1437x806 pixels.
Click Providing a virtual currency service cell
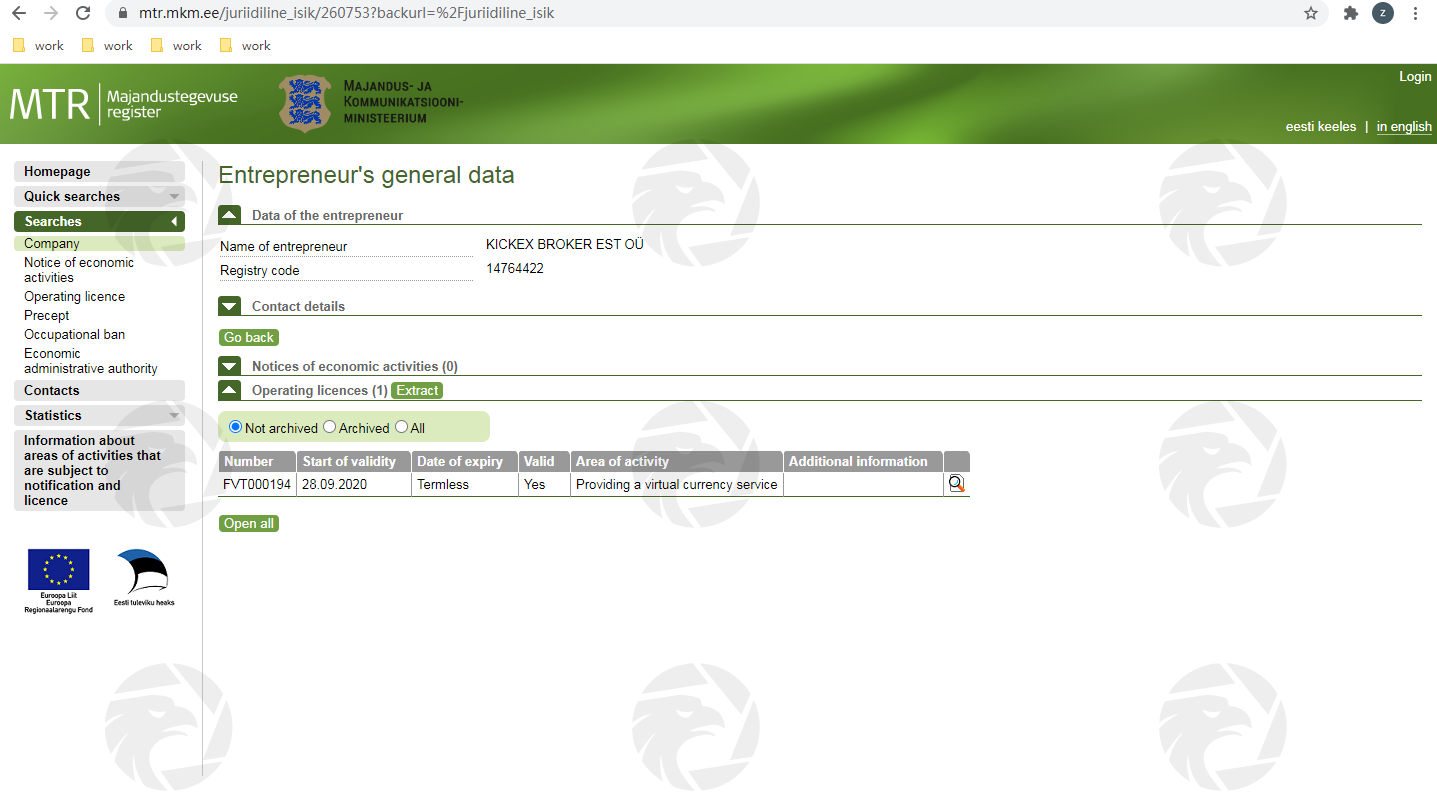(x=676, y=484)
